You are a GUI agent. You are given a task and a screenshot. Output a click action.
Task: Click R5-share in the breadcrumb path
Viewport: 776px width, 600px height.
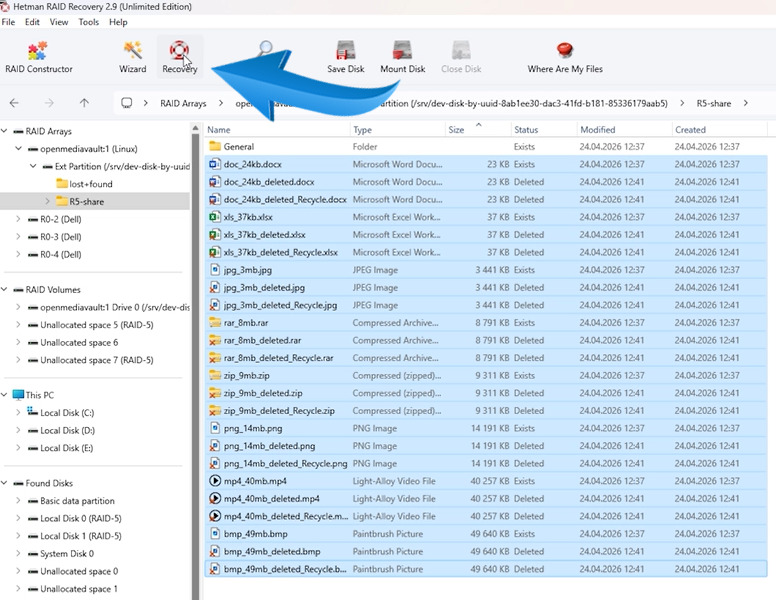tap(714, 103)
